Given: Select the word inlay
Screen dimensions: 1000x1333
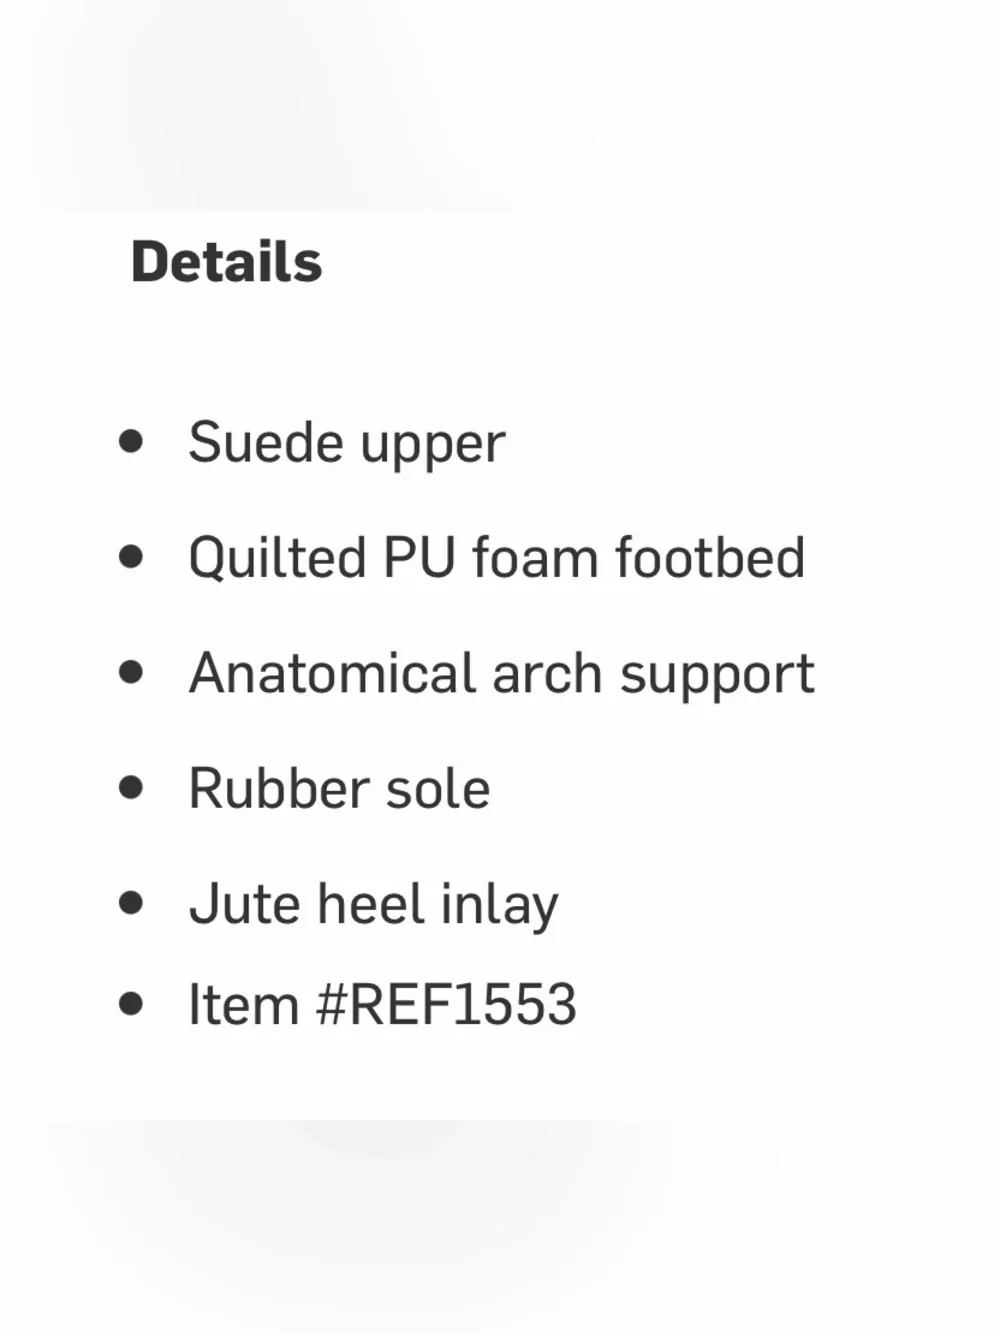Looking at the screenshot, I should click(500, 906).
